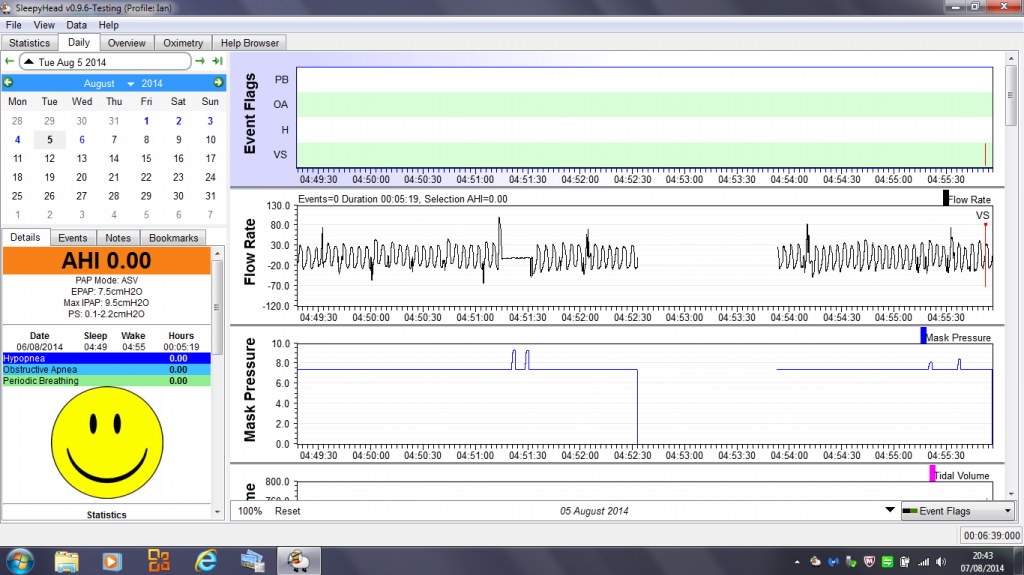The image size is (1024, 575).
Task: Open the Data menu
Action: [76, 25]
